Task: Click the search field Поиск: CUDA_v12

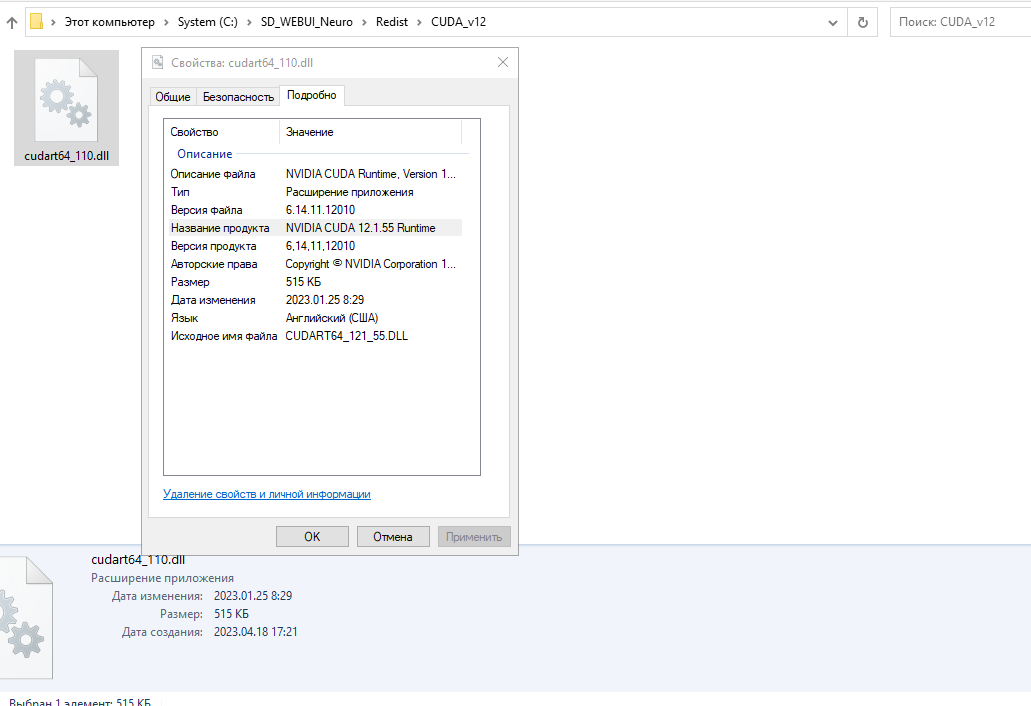Action: [960, 22]
